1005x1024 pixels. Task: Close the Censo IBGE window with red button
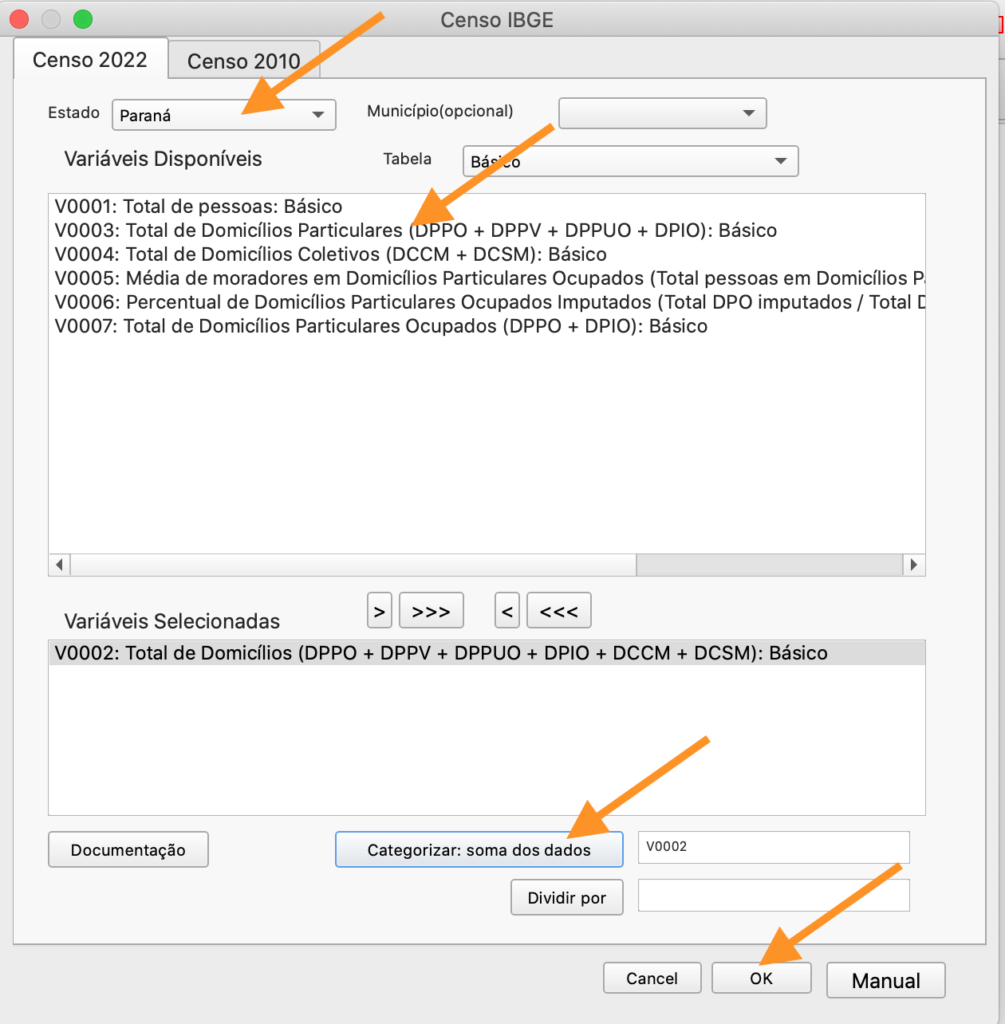(x=19, y=20)
